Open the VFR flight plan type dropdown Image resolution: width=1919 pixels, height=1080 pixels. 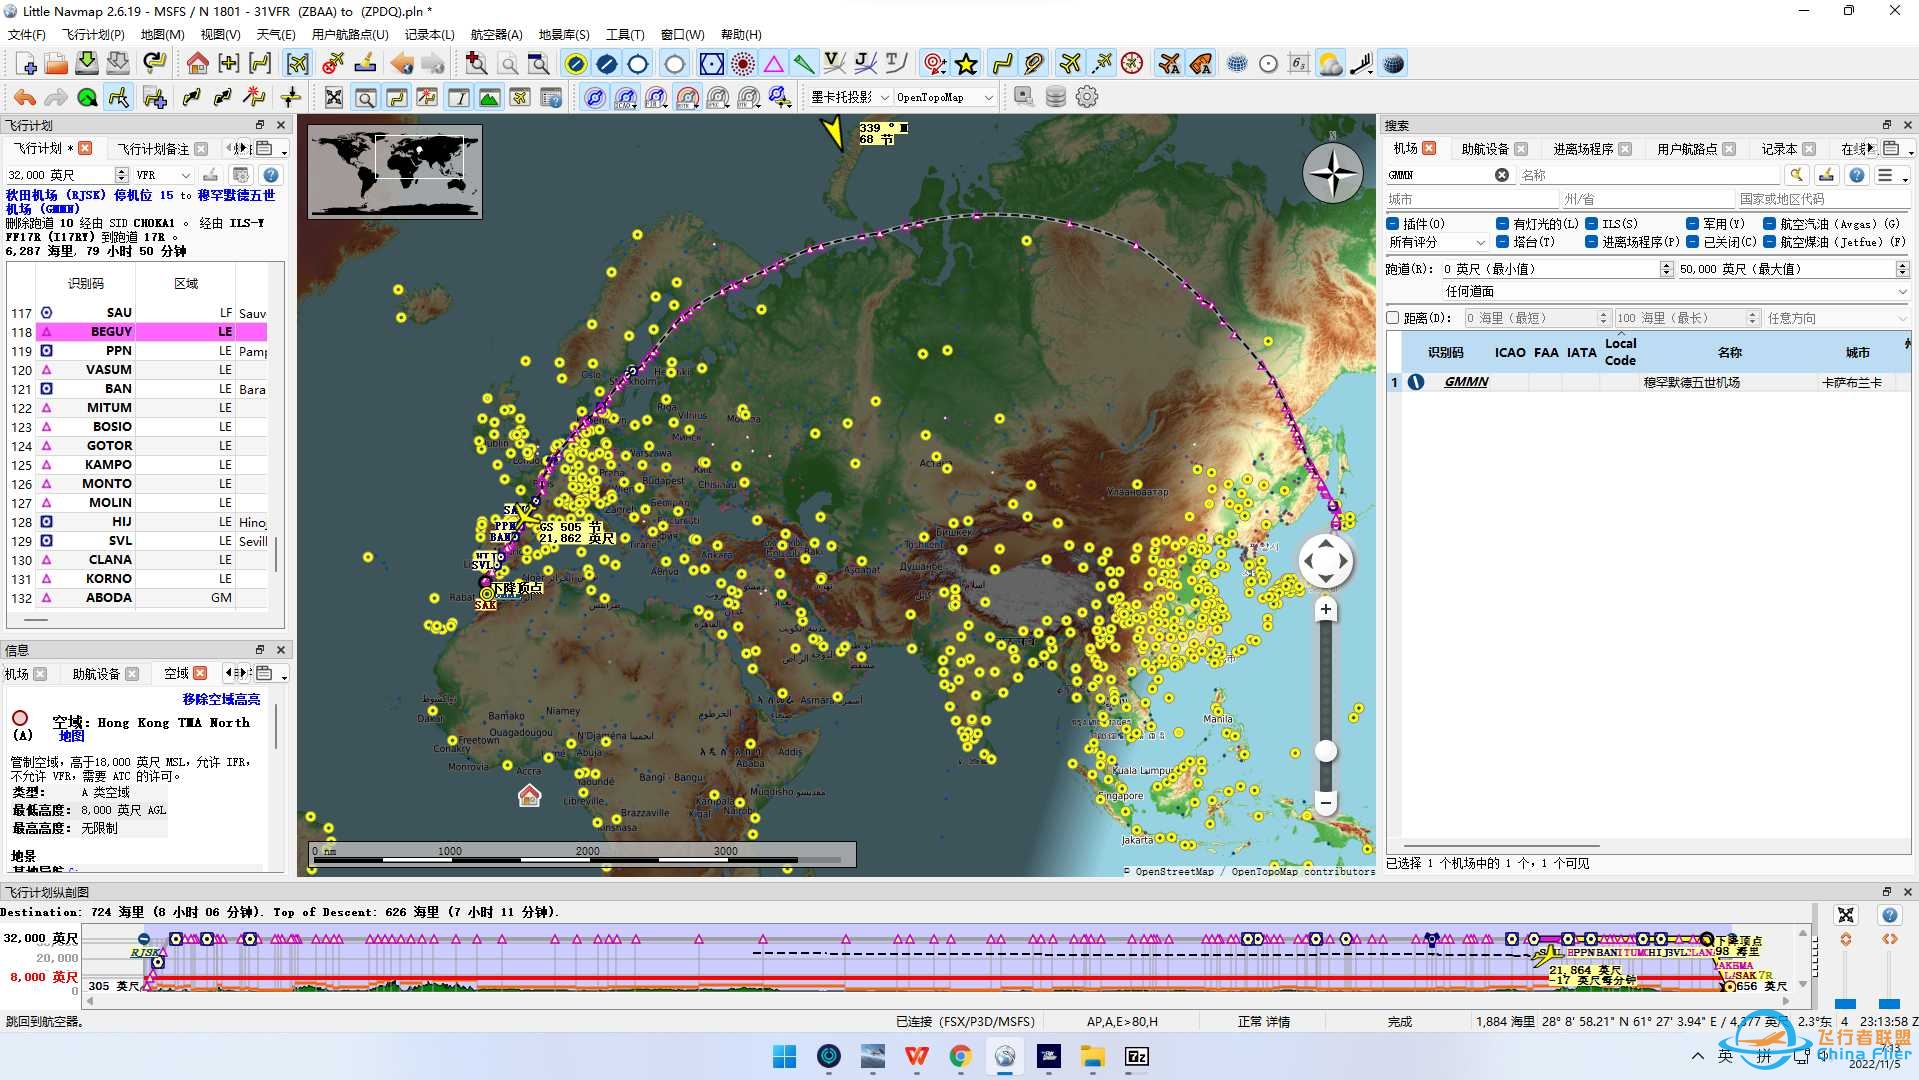point(163,175)
